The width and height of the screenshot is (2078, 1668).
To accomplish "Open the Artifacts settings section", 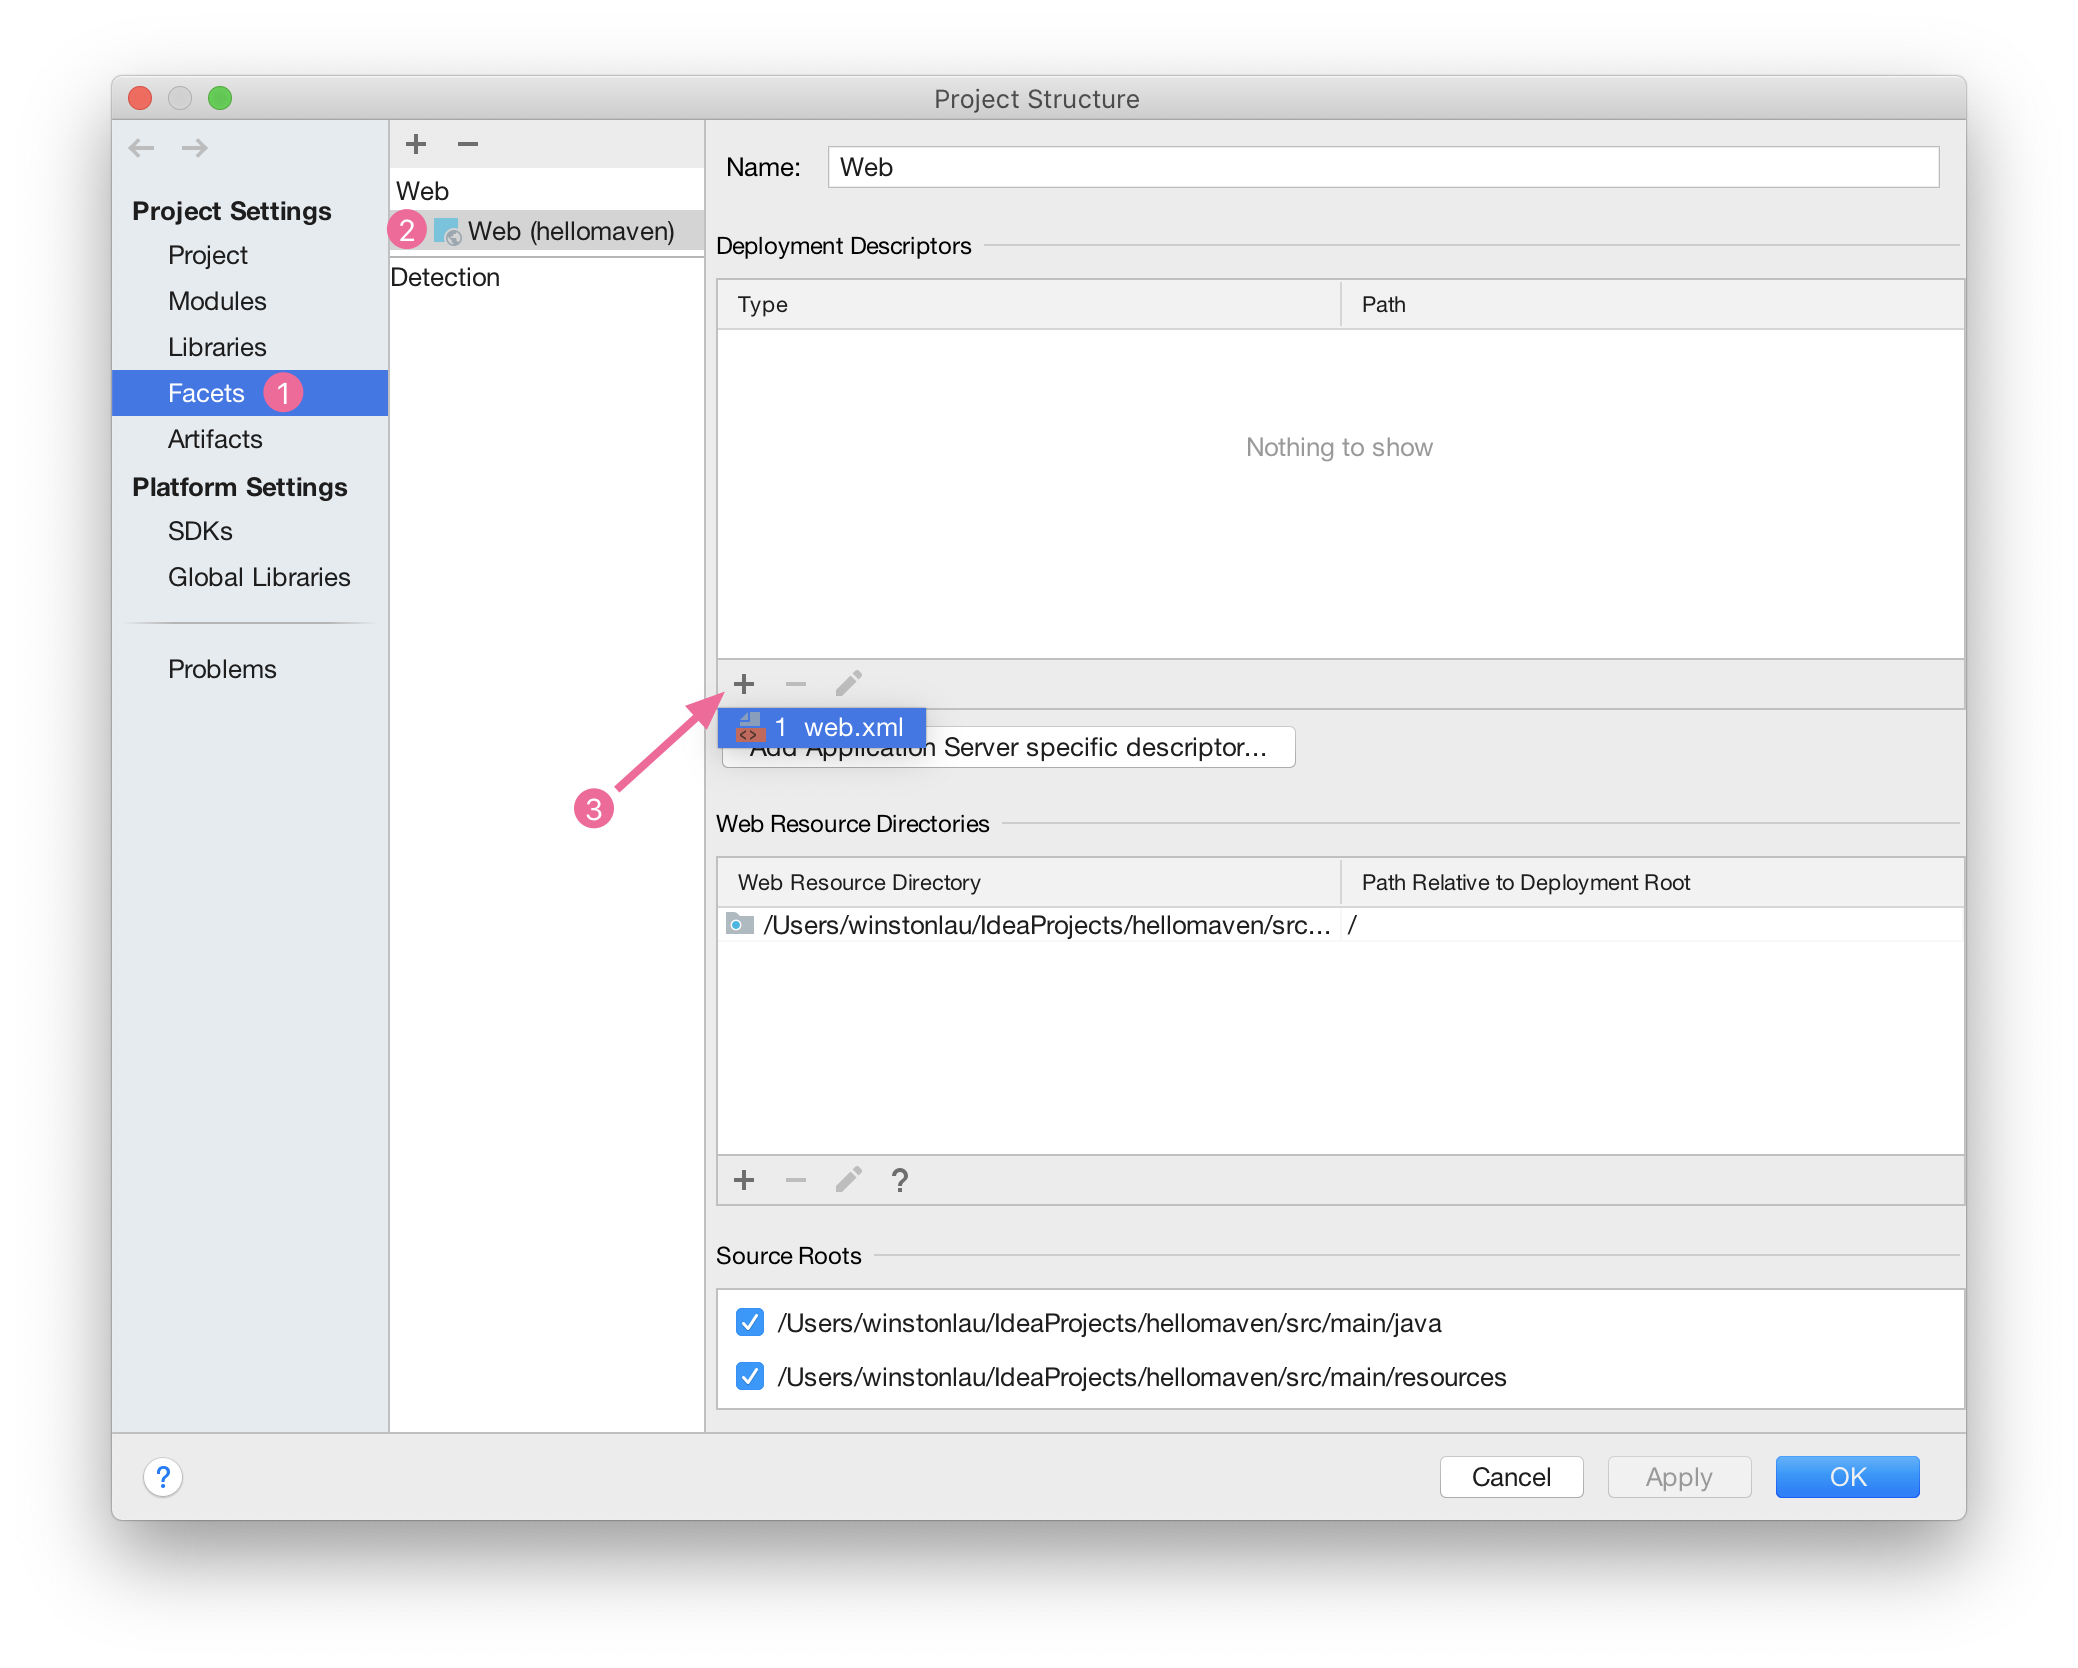I will pyautogui.click(x=215, y=439).
